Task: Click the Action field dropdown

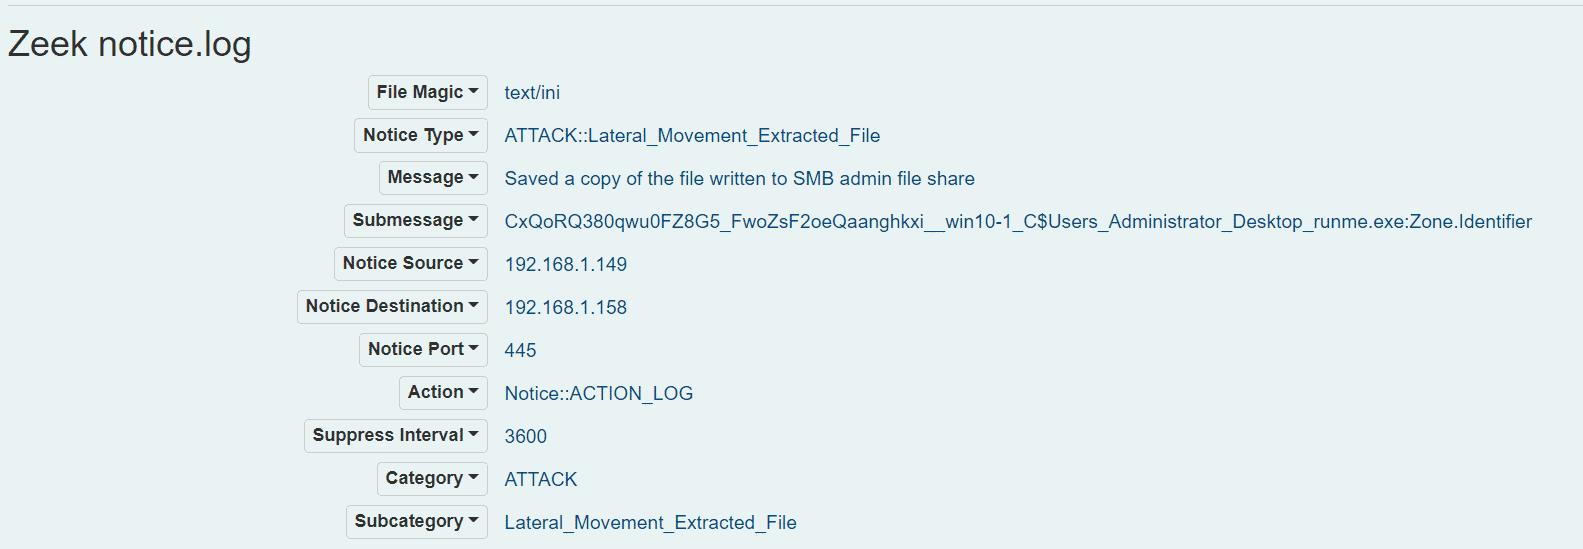Action: [443, 393]
